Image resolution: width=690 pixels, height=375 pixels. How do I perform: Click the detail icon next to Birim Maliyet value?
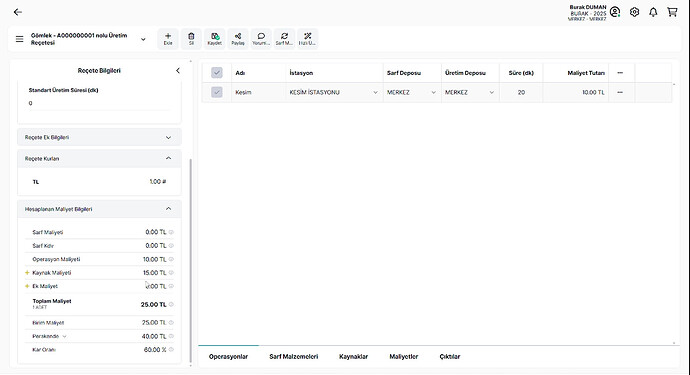171,323
